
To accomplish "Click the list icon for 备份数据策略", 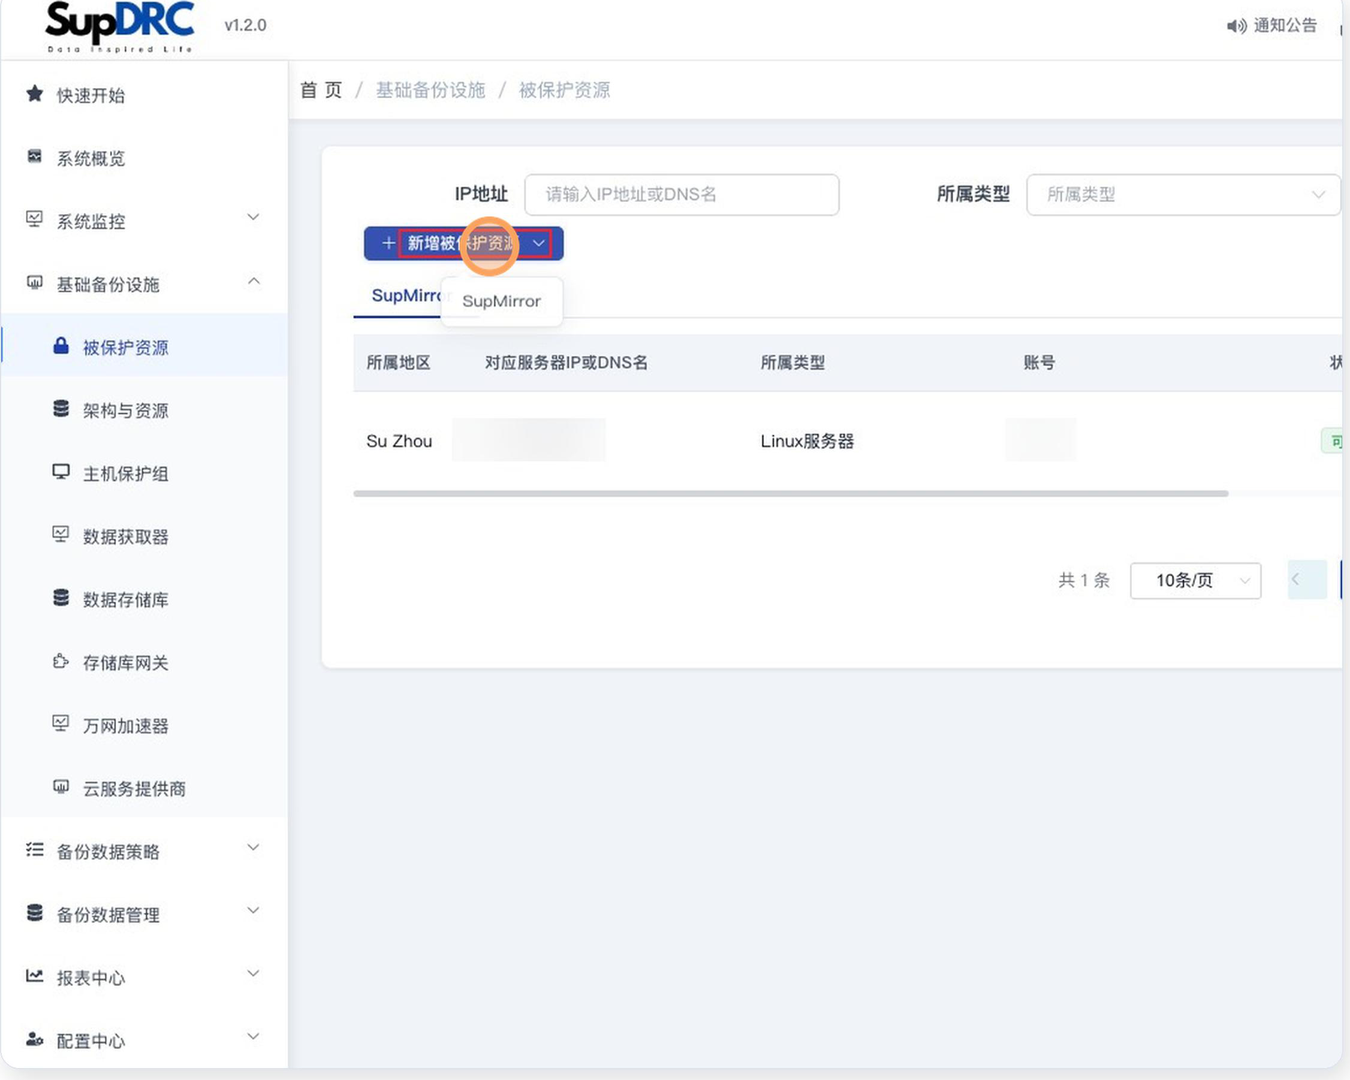I will [x=35, y=850].
